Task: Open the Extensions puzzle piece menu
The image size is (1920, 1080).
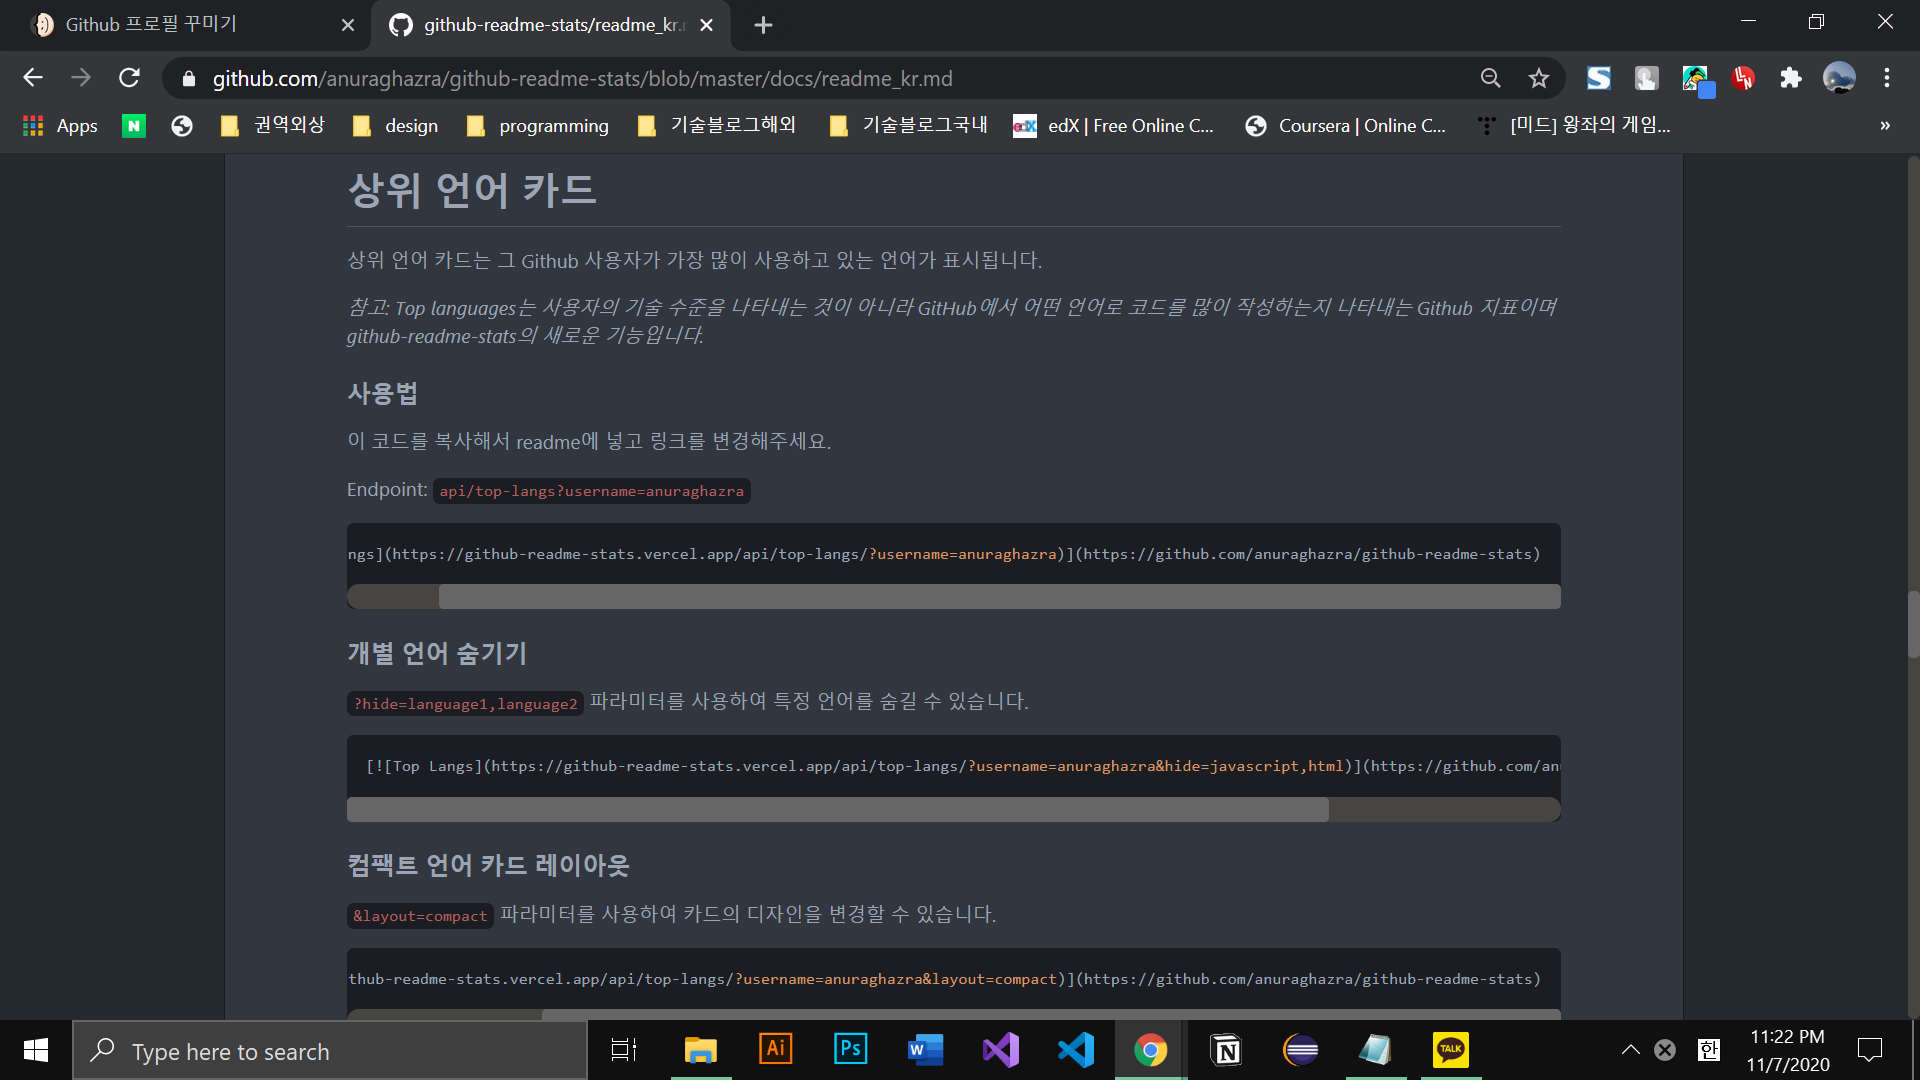Action: click(1790, 78)
